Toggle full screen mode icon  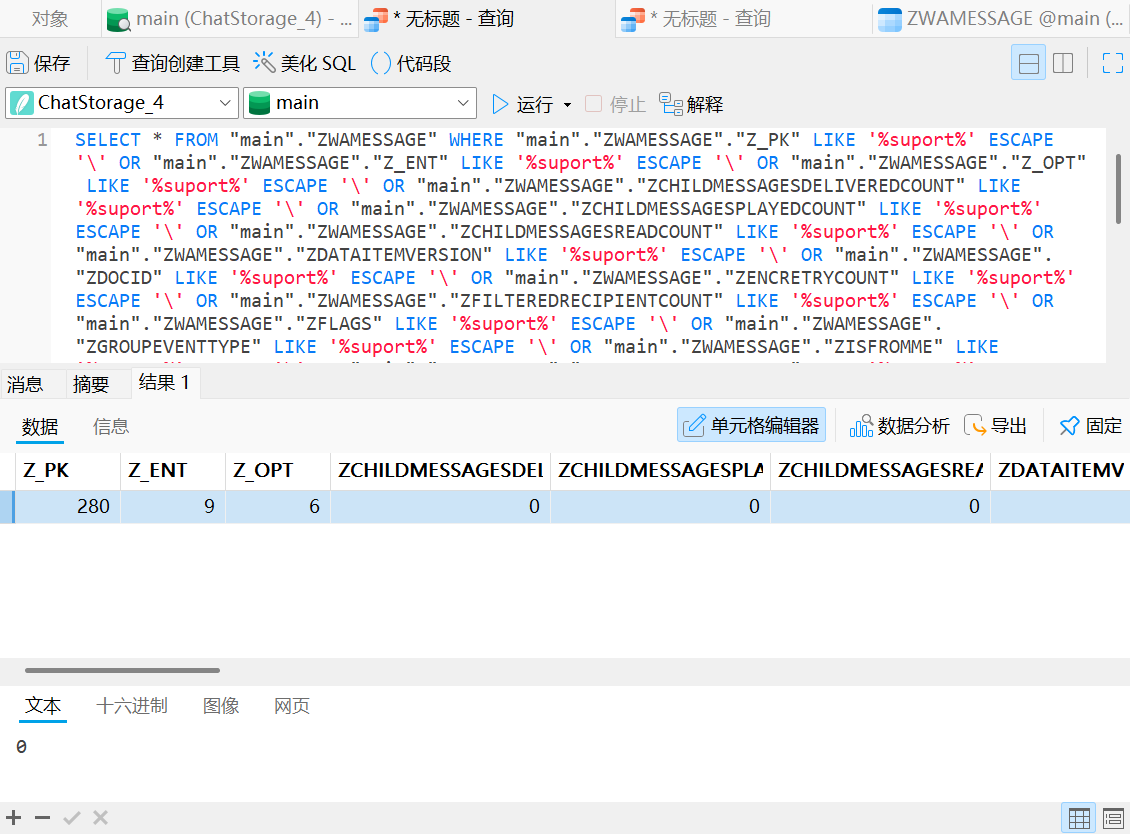tap(1113, 63)
